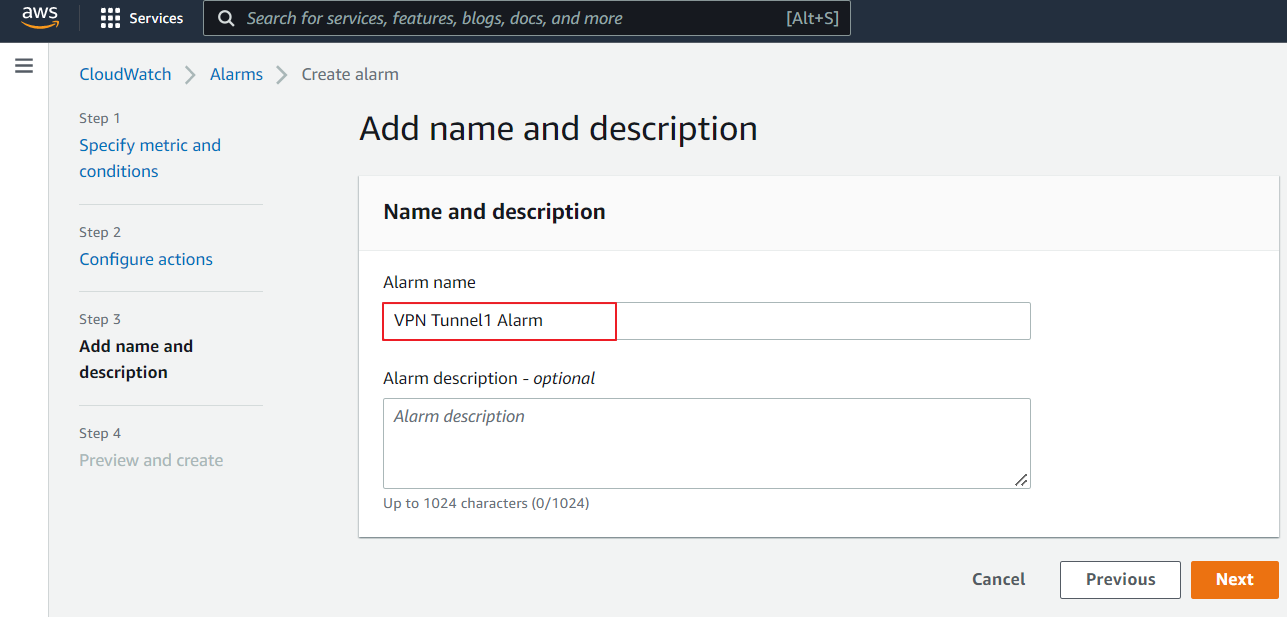
Task: Go to CloudWatch in the breadcrumb
Action: pyautogui.click(x=125, y=75)
